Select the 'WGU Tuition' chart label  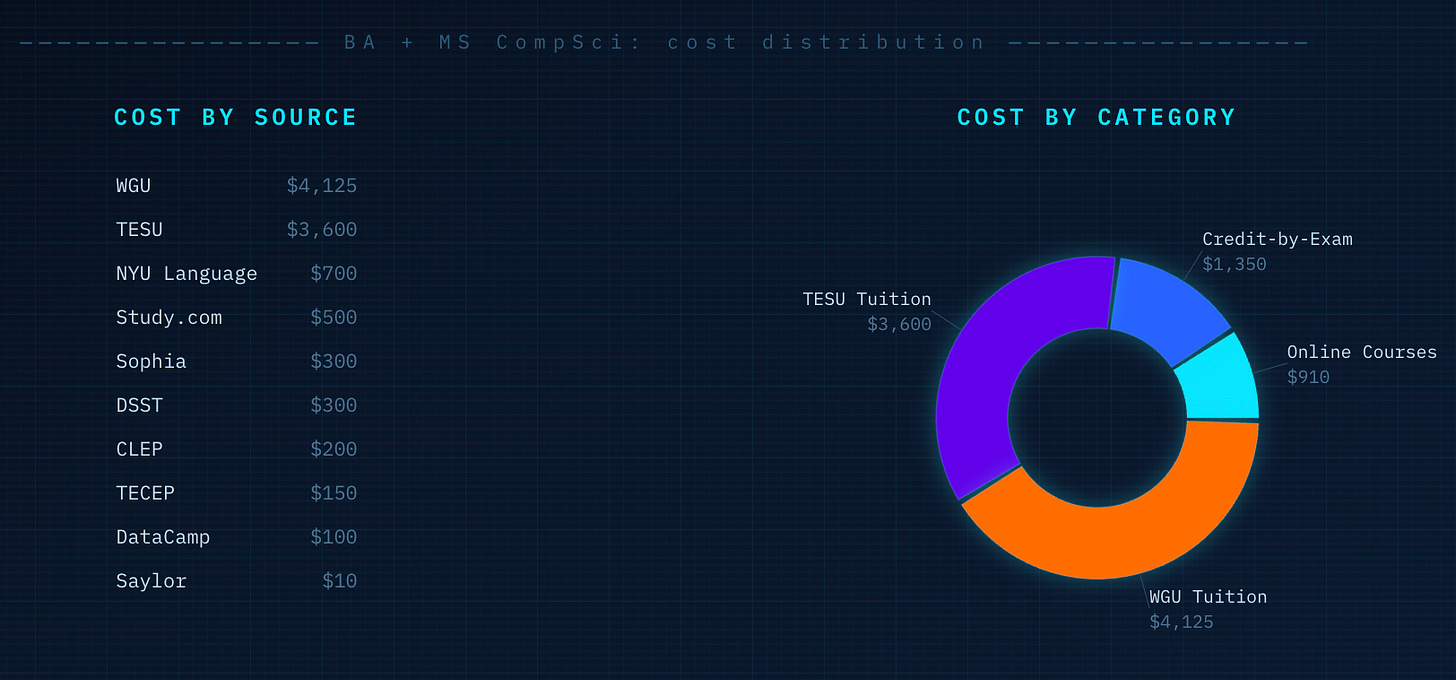pos(1208,597)
